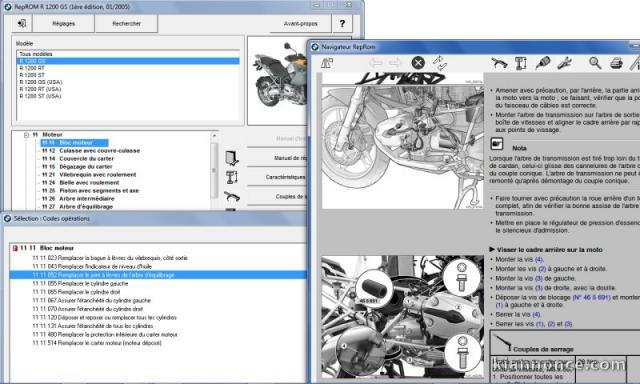Screen dimensions: 640x384
Task: Click the blue N° 46 5 691 link
Action: 591,297
